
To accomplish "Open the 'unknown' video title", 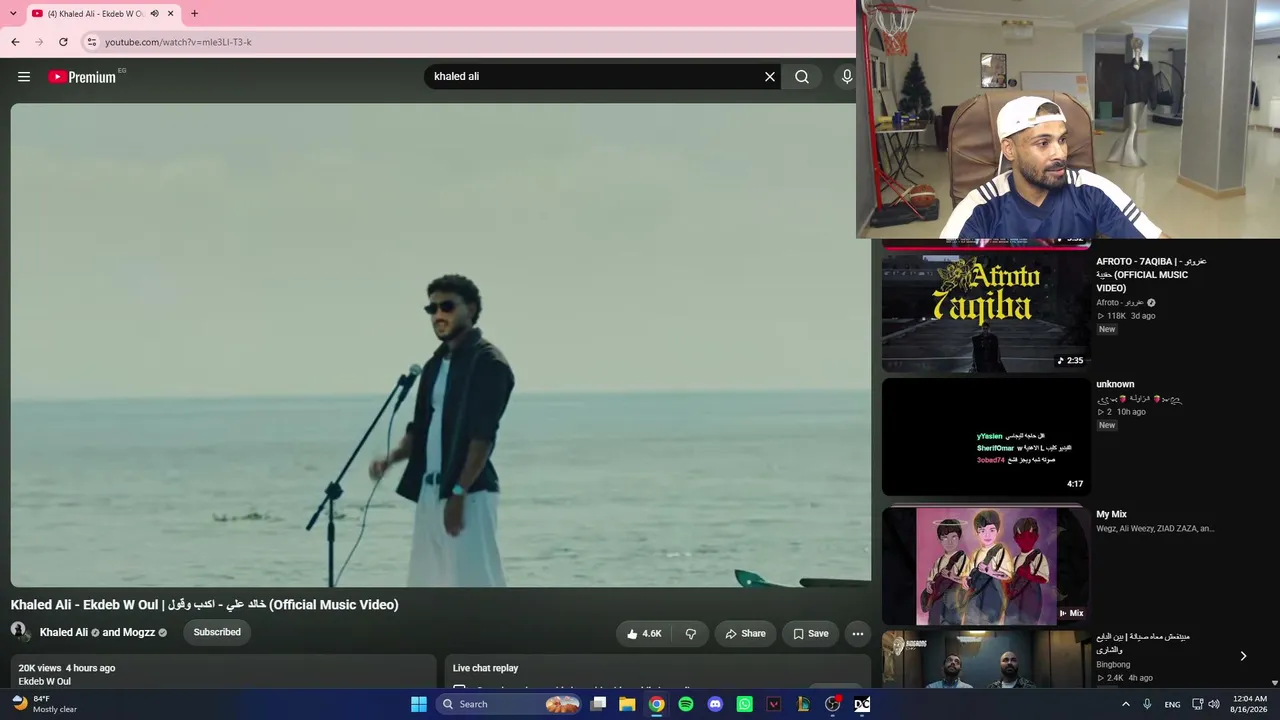I will [1115, 384].
